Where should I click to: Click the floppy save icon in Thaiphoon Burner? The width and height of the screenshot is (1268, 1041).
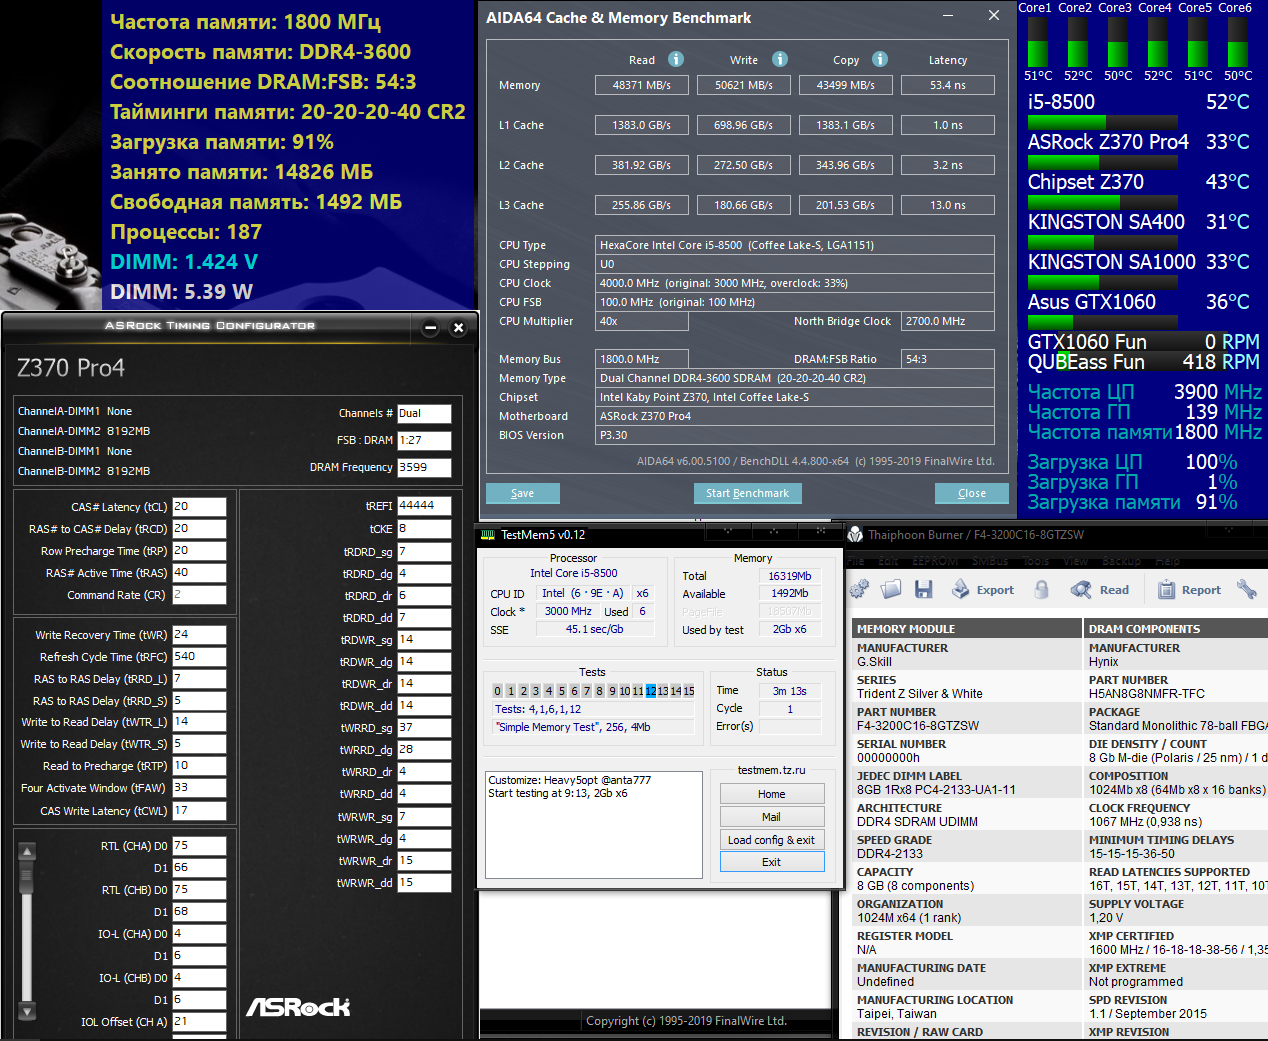click(x=924, y=589)
